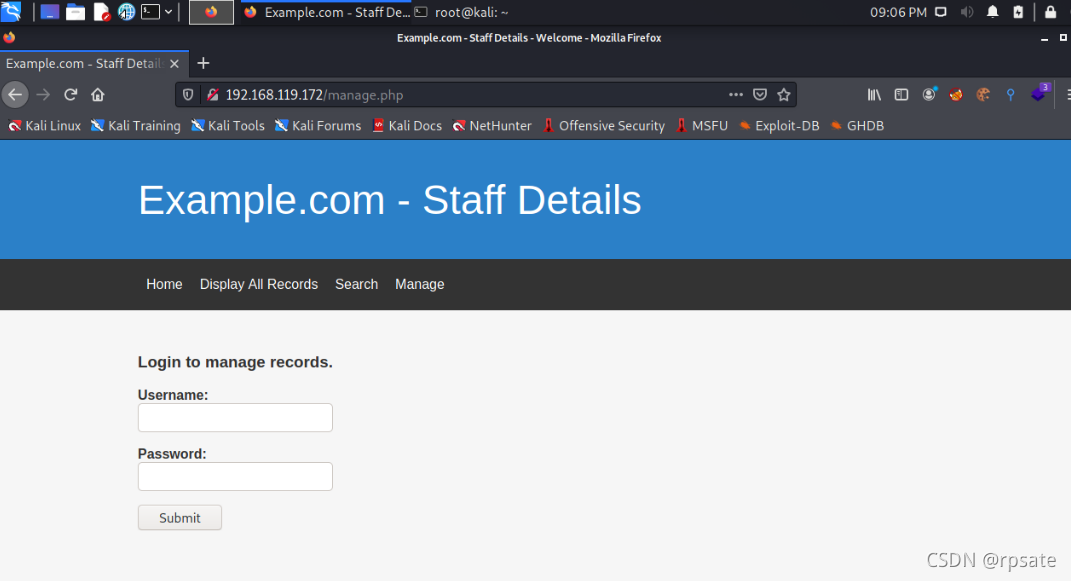Viewport: 1071px width, 581px height.
Task: Switch to root@kali terminal window in taskbar
Action: pos(462,12)
